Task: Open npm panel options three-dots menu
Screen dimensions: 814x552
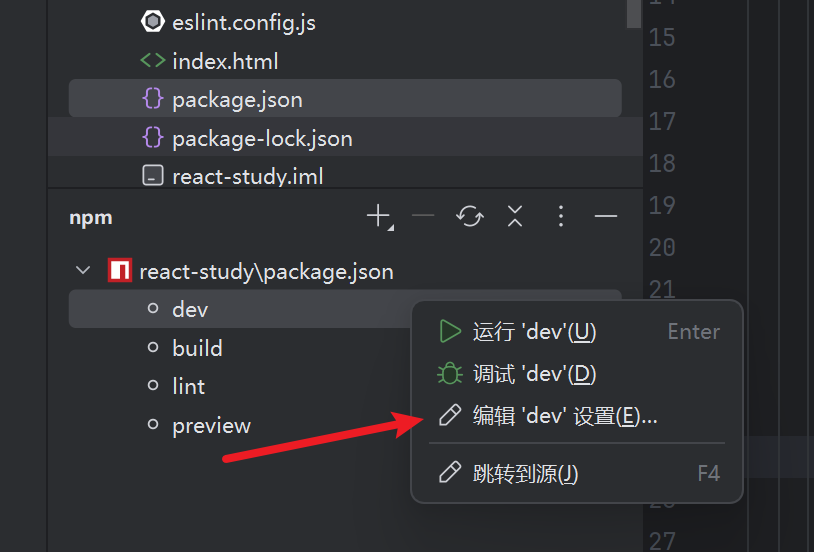Action: coord(561,216)
